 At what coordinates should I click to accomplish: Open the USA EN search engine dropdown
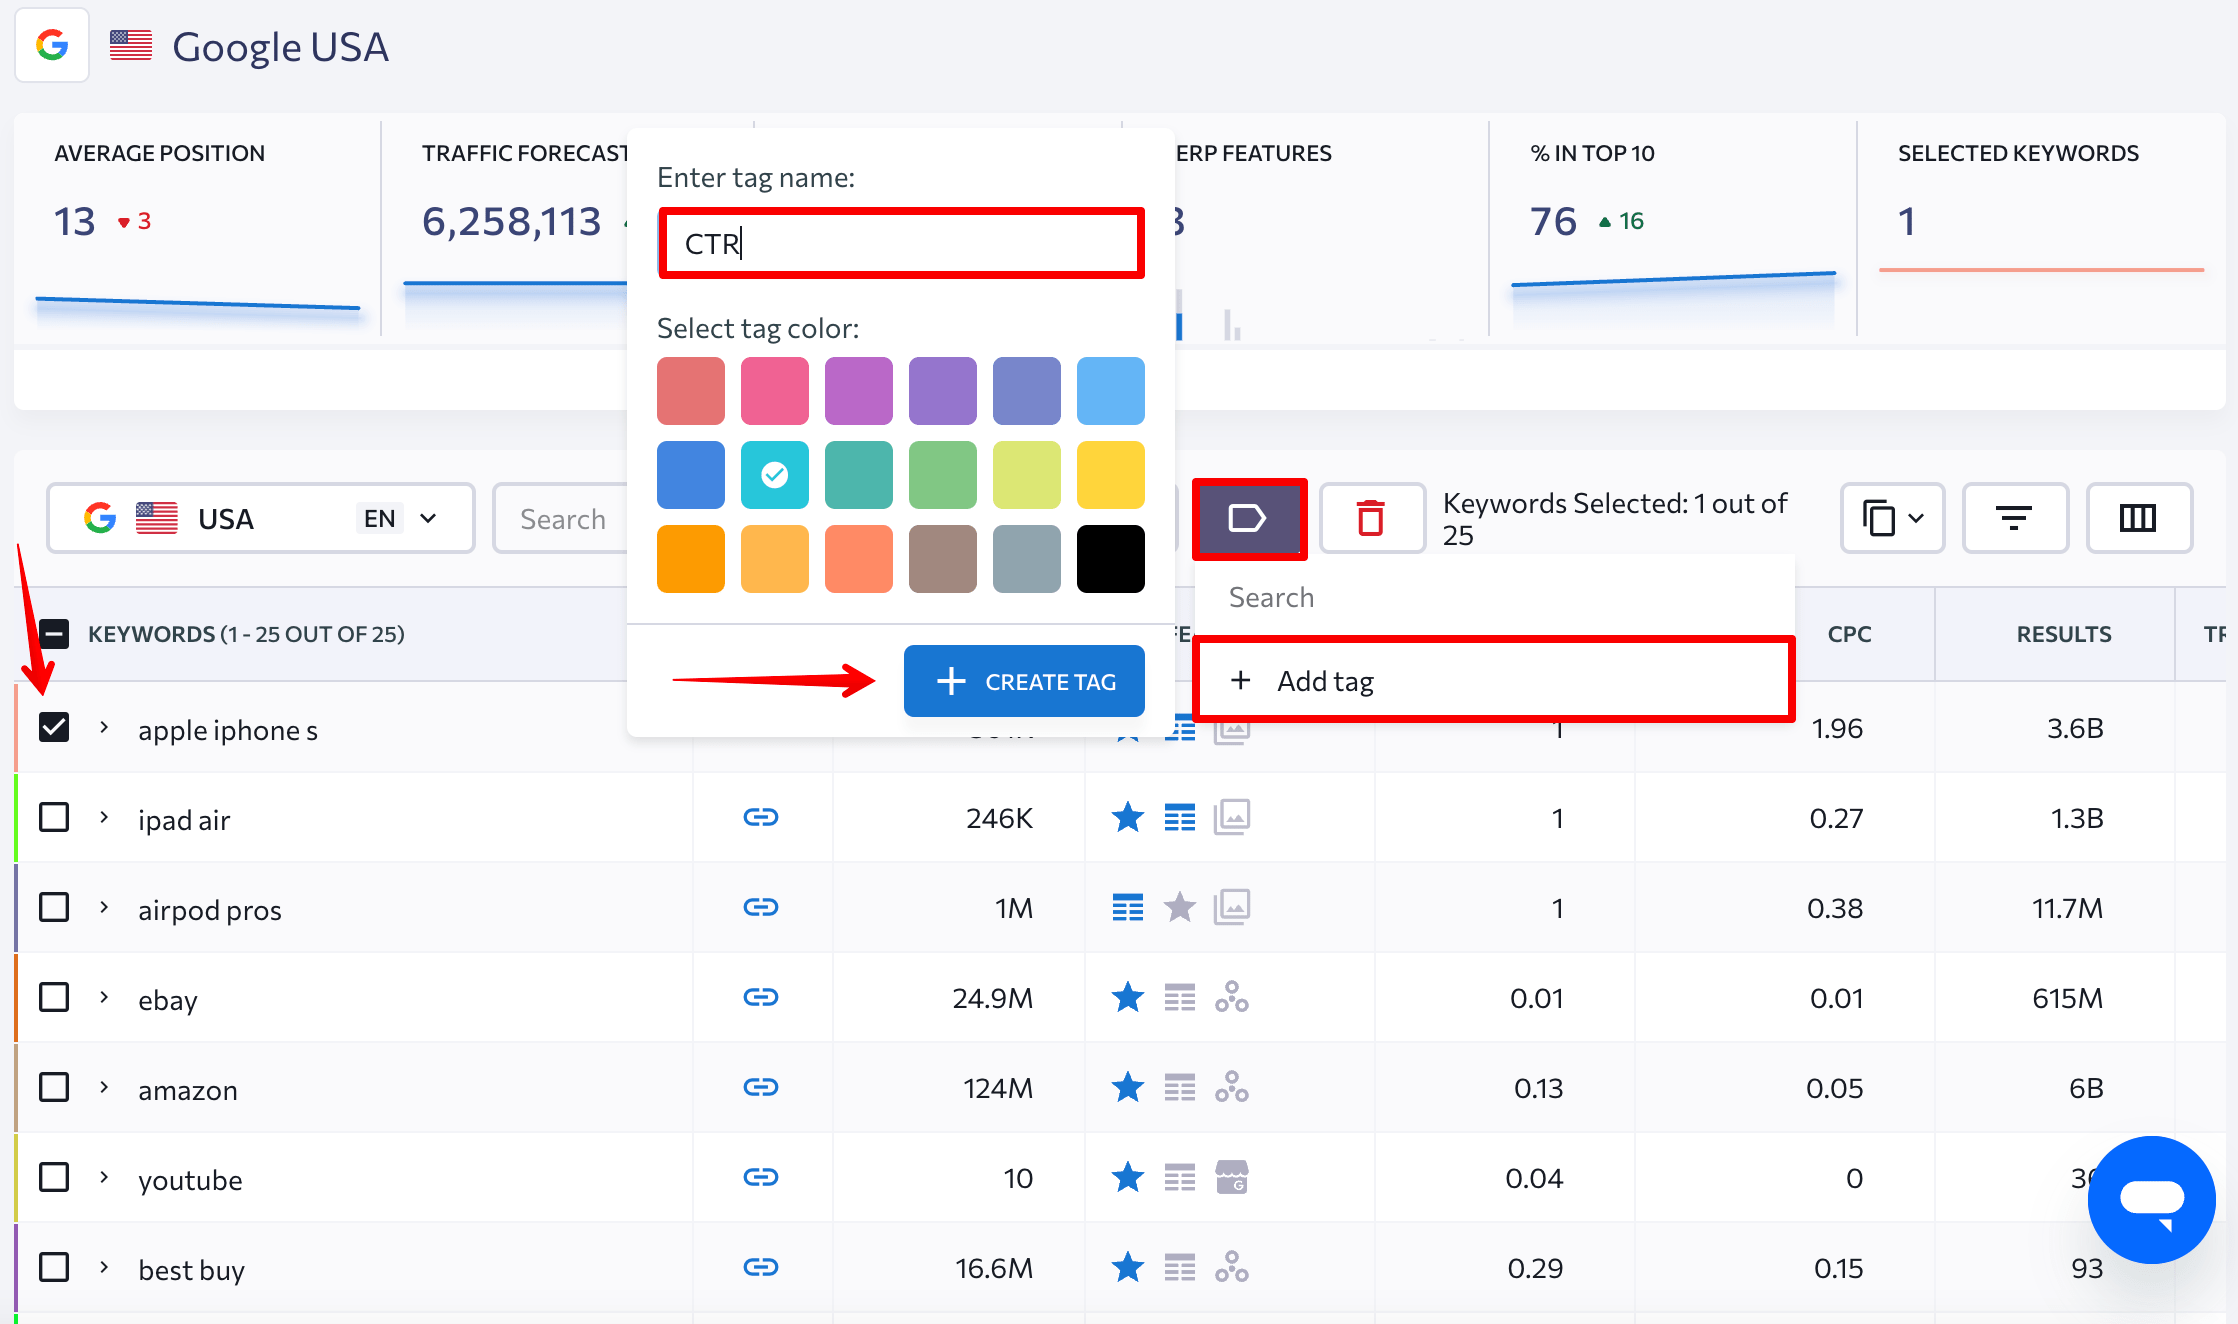pyautogui.click(x=260, y=518)
